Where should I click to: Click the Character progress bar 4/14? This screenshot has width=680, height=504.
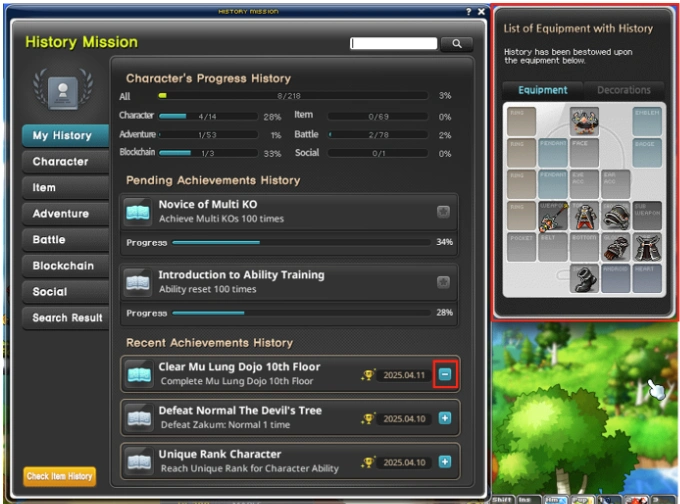[x=208, y=116]
